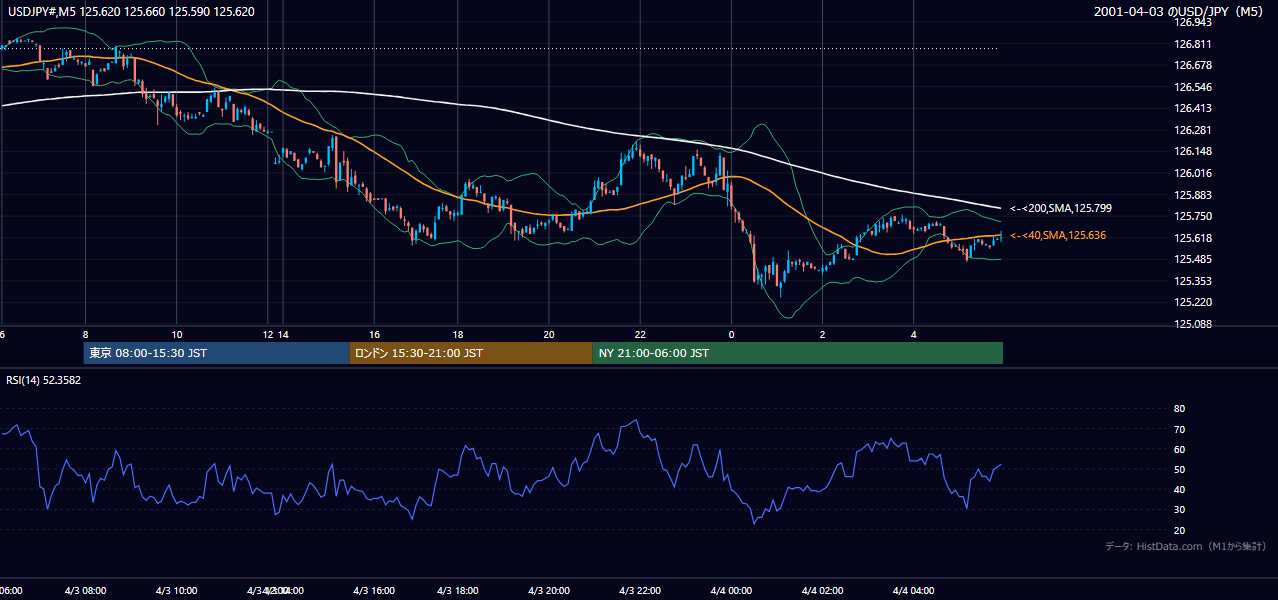
Task: Click the 4/3 20:00 bottom time label
Action: [x=549, y=590]
